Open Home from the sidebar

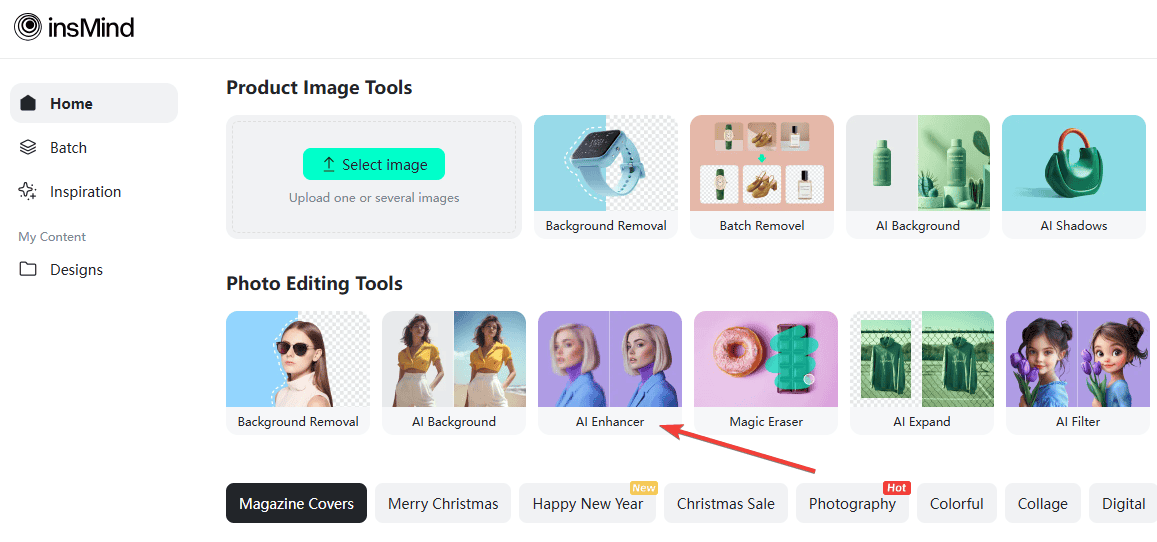pyautogui.click(x=94, y=103)
